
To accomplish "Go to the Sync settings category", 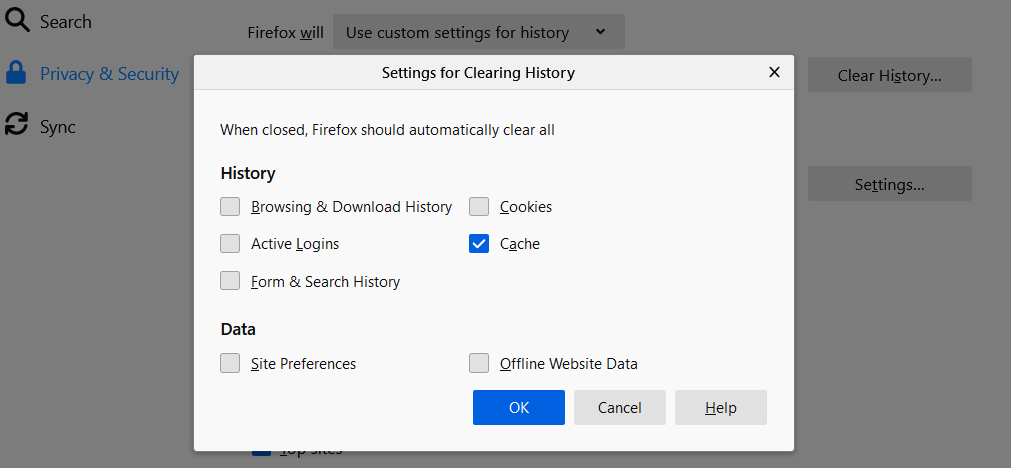I will click(58, 127).
